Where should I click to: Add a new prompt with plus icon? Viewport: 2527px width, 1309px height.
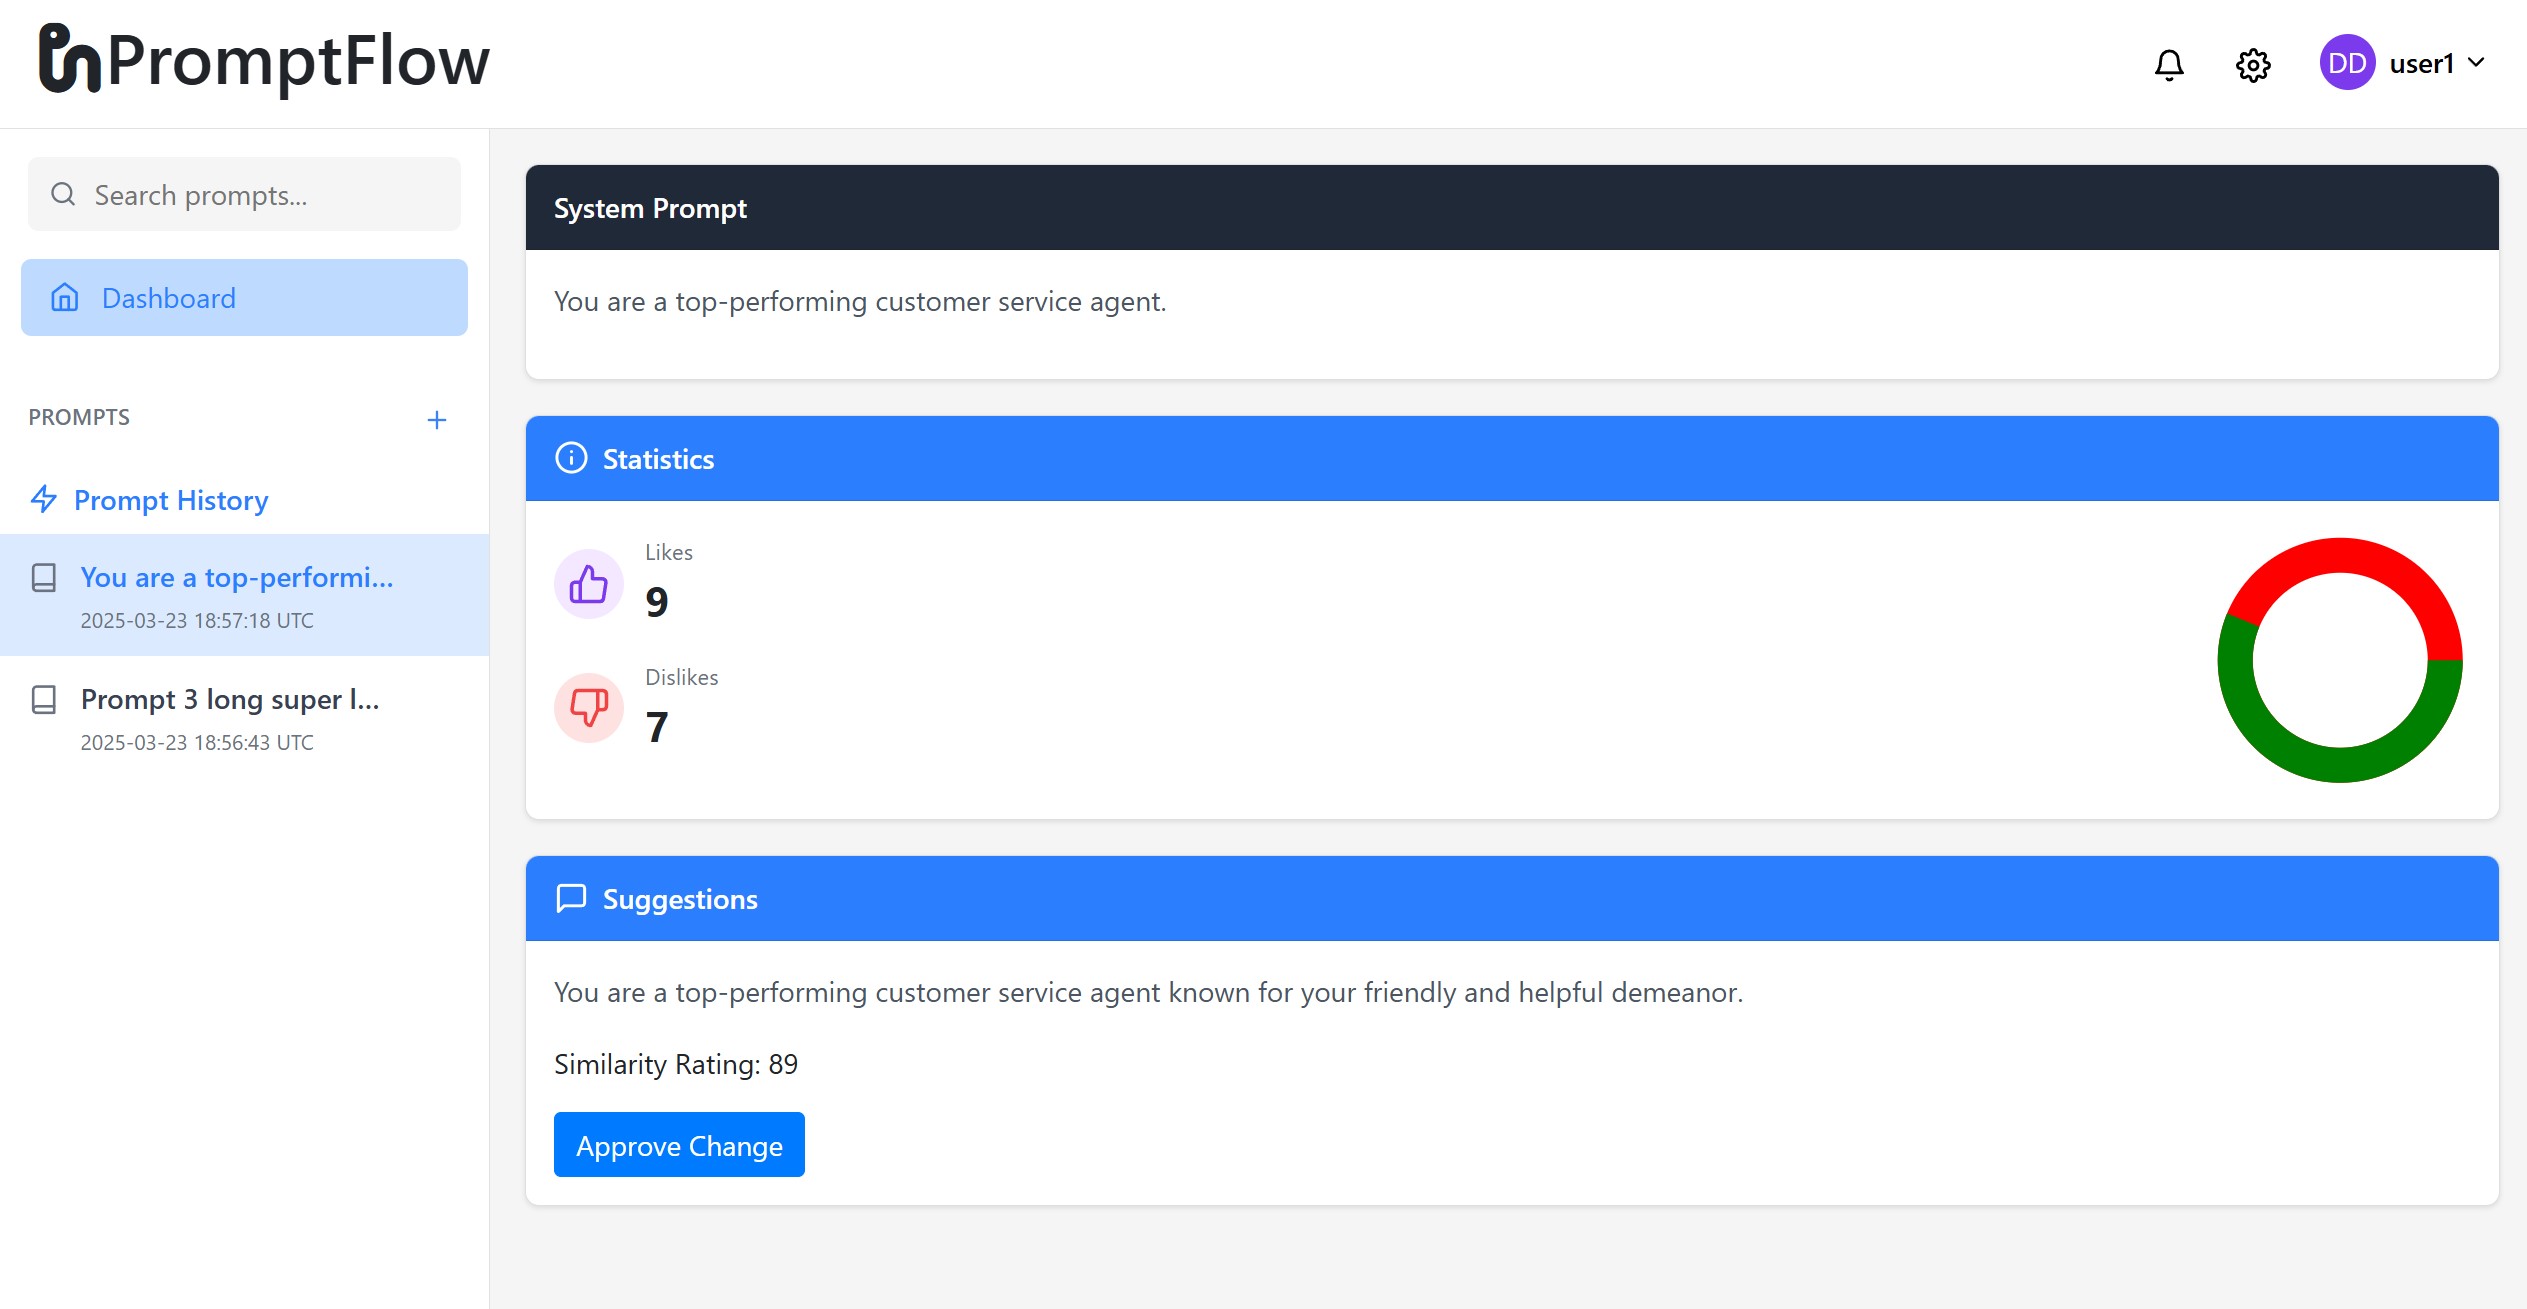436,420
